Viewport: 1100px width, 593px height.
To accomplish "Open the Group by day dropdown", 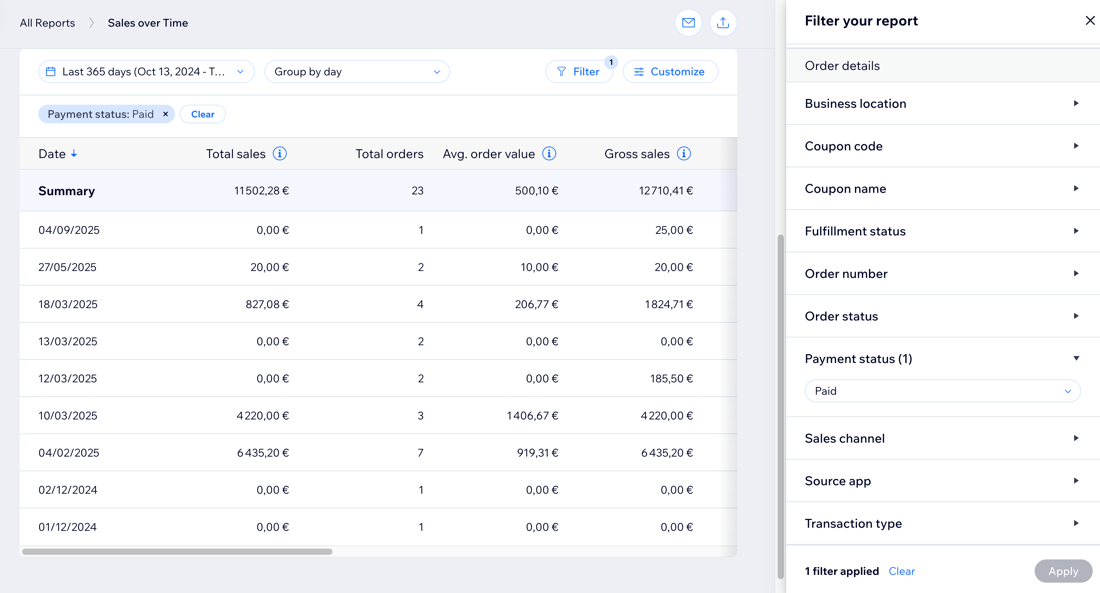I will click(x=357, y=72).
